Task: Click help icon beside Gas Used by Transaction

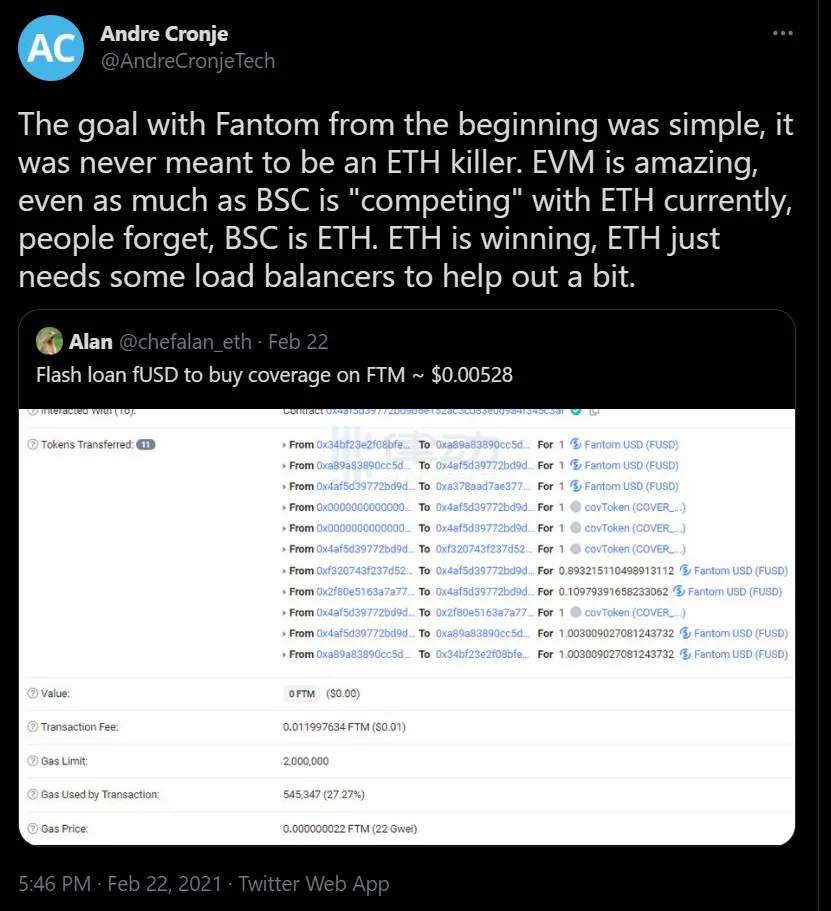Action: coord(33,795)
